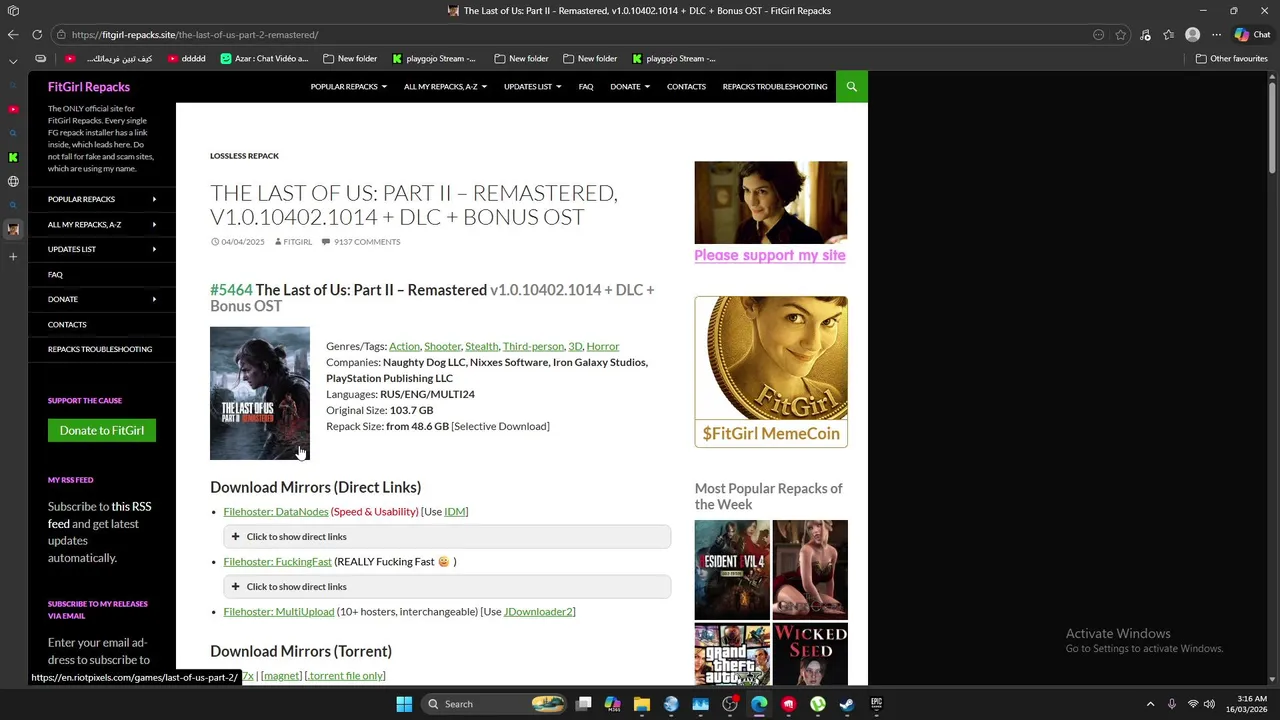The height and width of the screenshot is (720, 1280).
Task: Open the globe icon vertical tab
Action: tap(13, 181)
